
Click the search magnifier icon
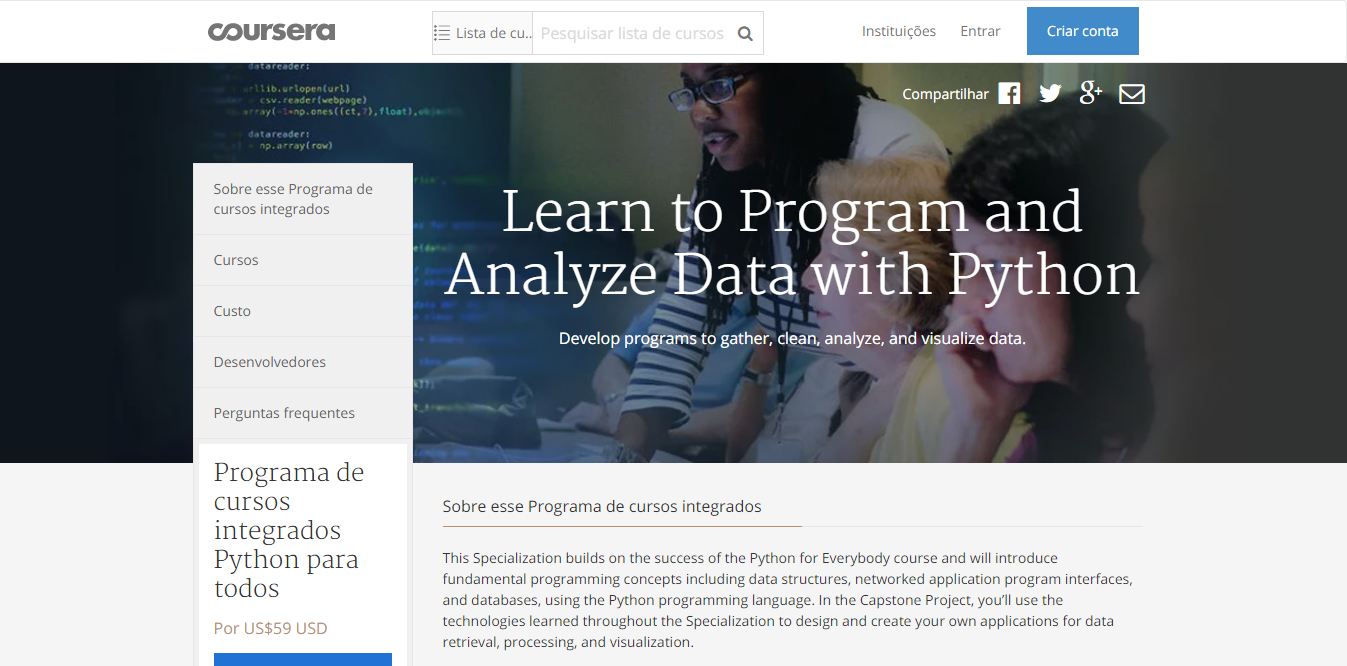[x=744, y=32]
